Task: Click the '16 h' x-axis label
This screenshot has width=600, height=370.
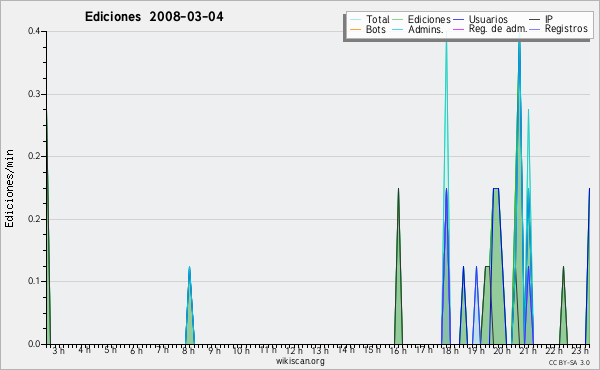Action: 398,351
